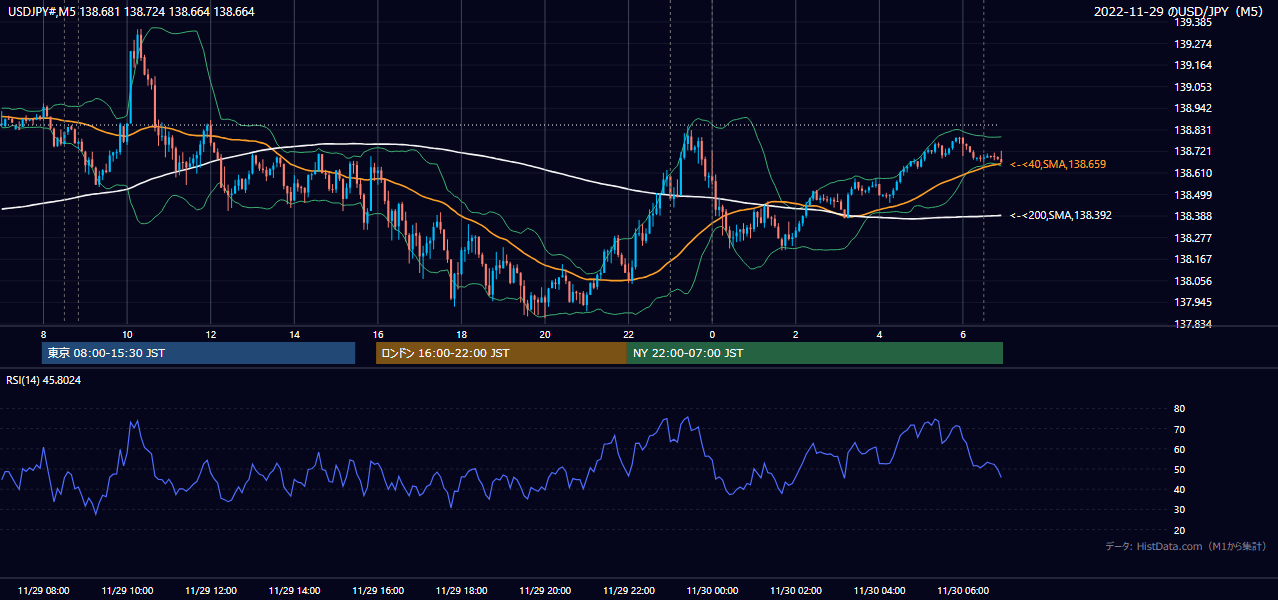The width and height of the screenshot is (1278, 600).
Task: Select the NY 22:00-07:00 JST session bar
Action: coord(815,353)
